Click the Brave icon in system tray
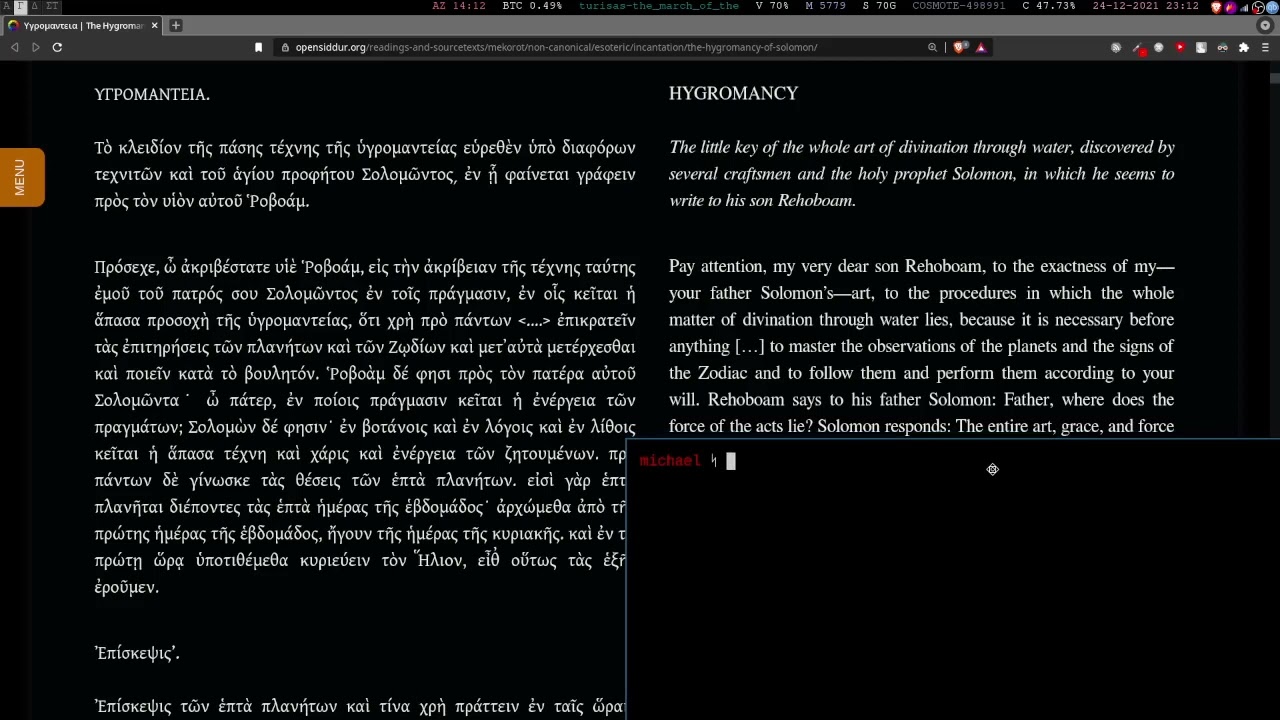The width and height of the screenshot is (1280, 720). click(1216, 6)
